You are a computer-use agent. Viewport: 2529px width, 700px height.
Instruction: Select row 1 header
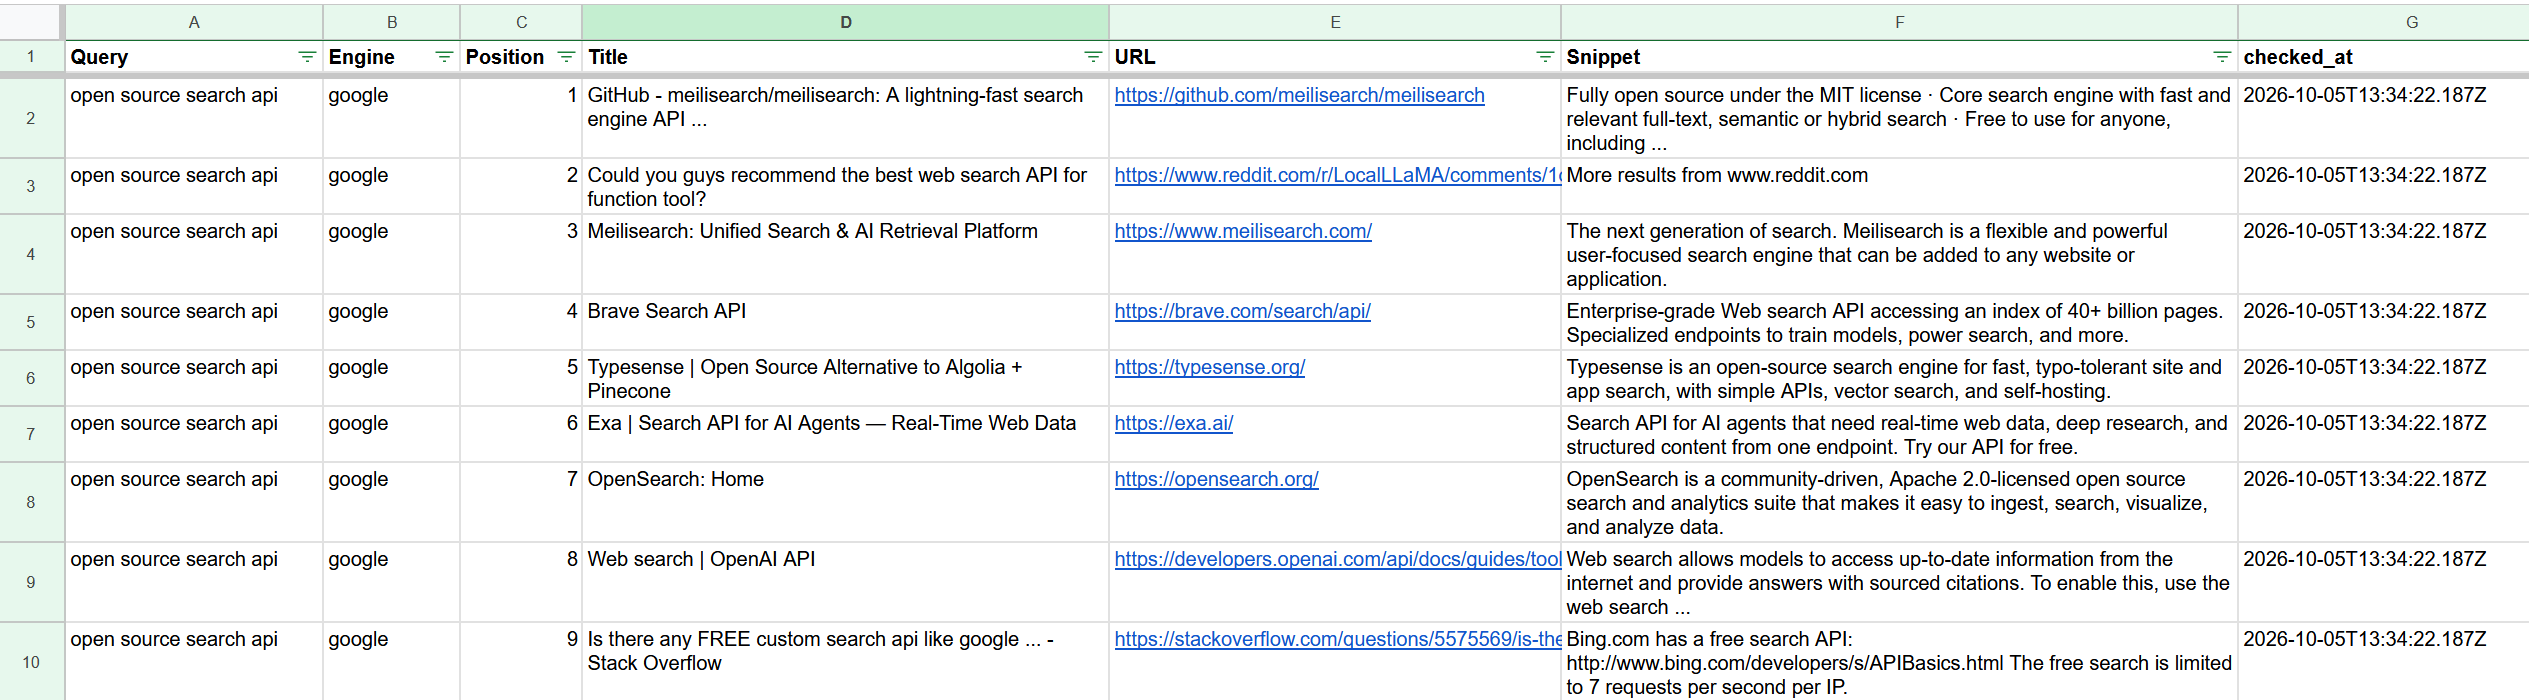(31, 57)
